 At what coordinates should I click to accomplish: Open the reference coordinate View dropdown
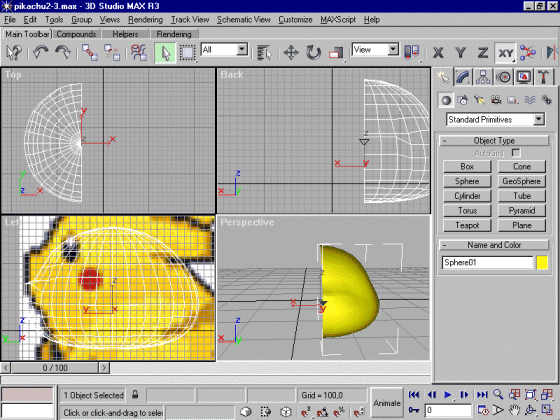coord(393,49)
